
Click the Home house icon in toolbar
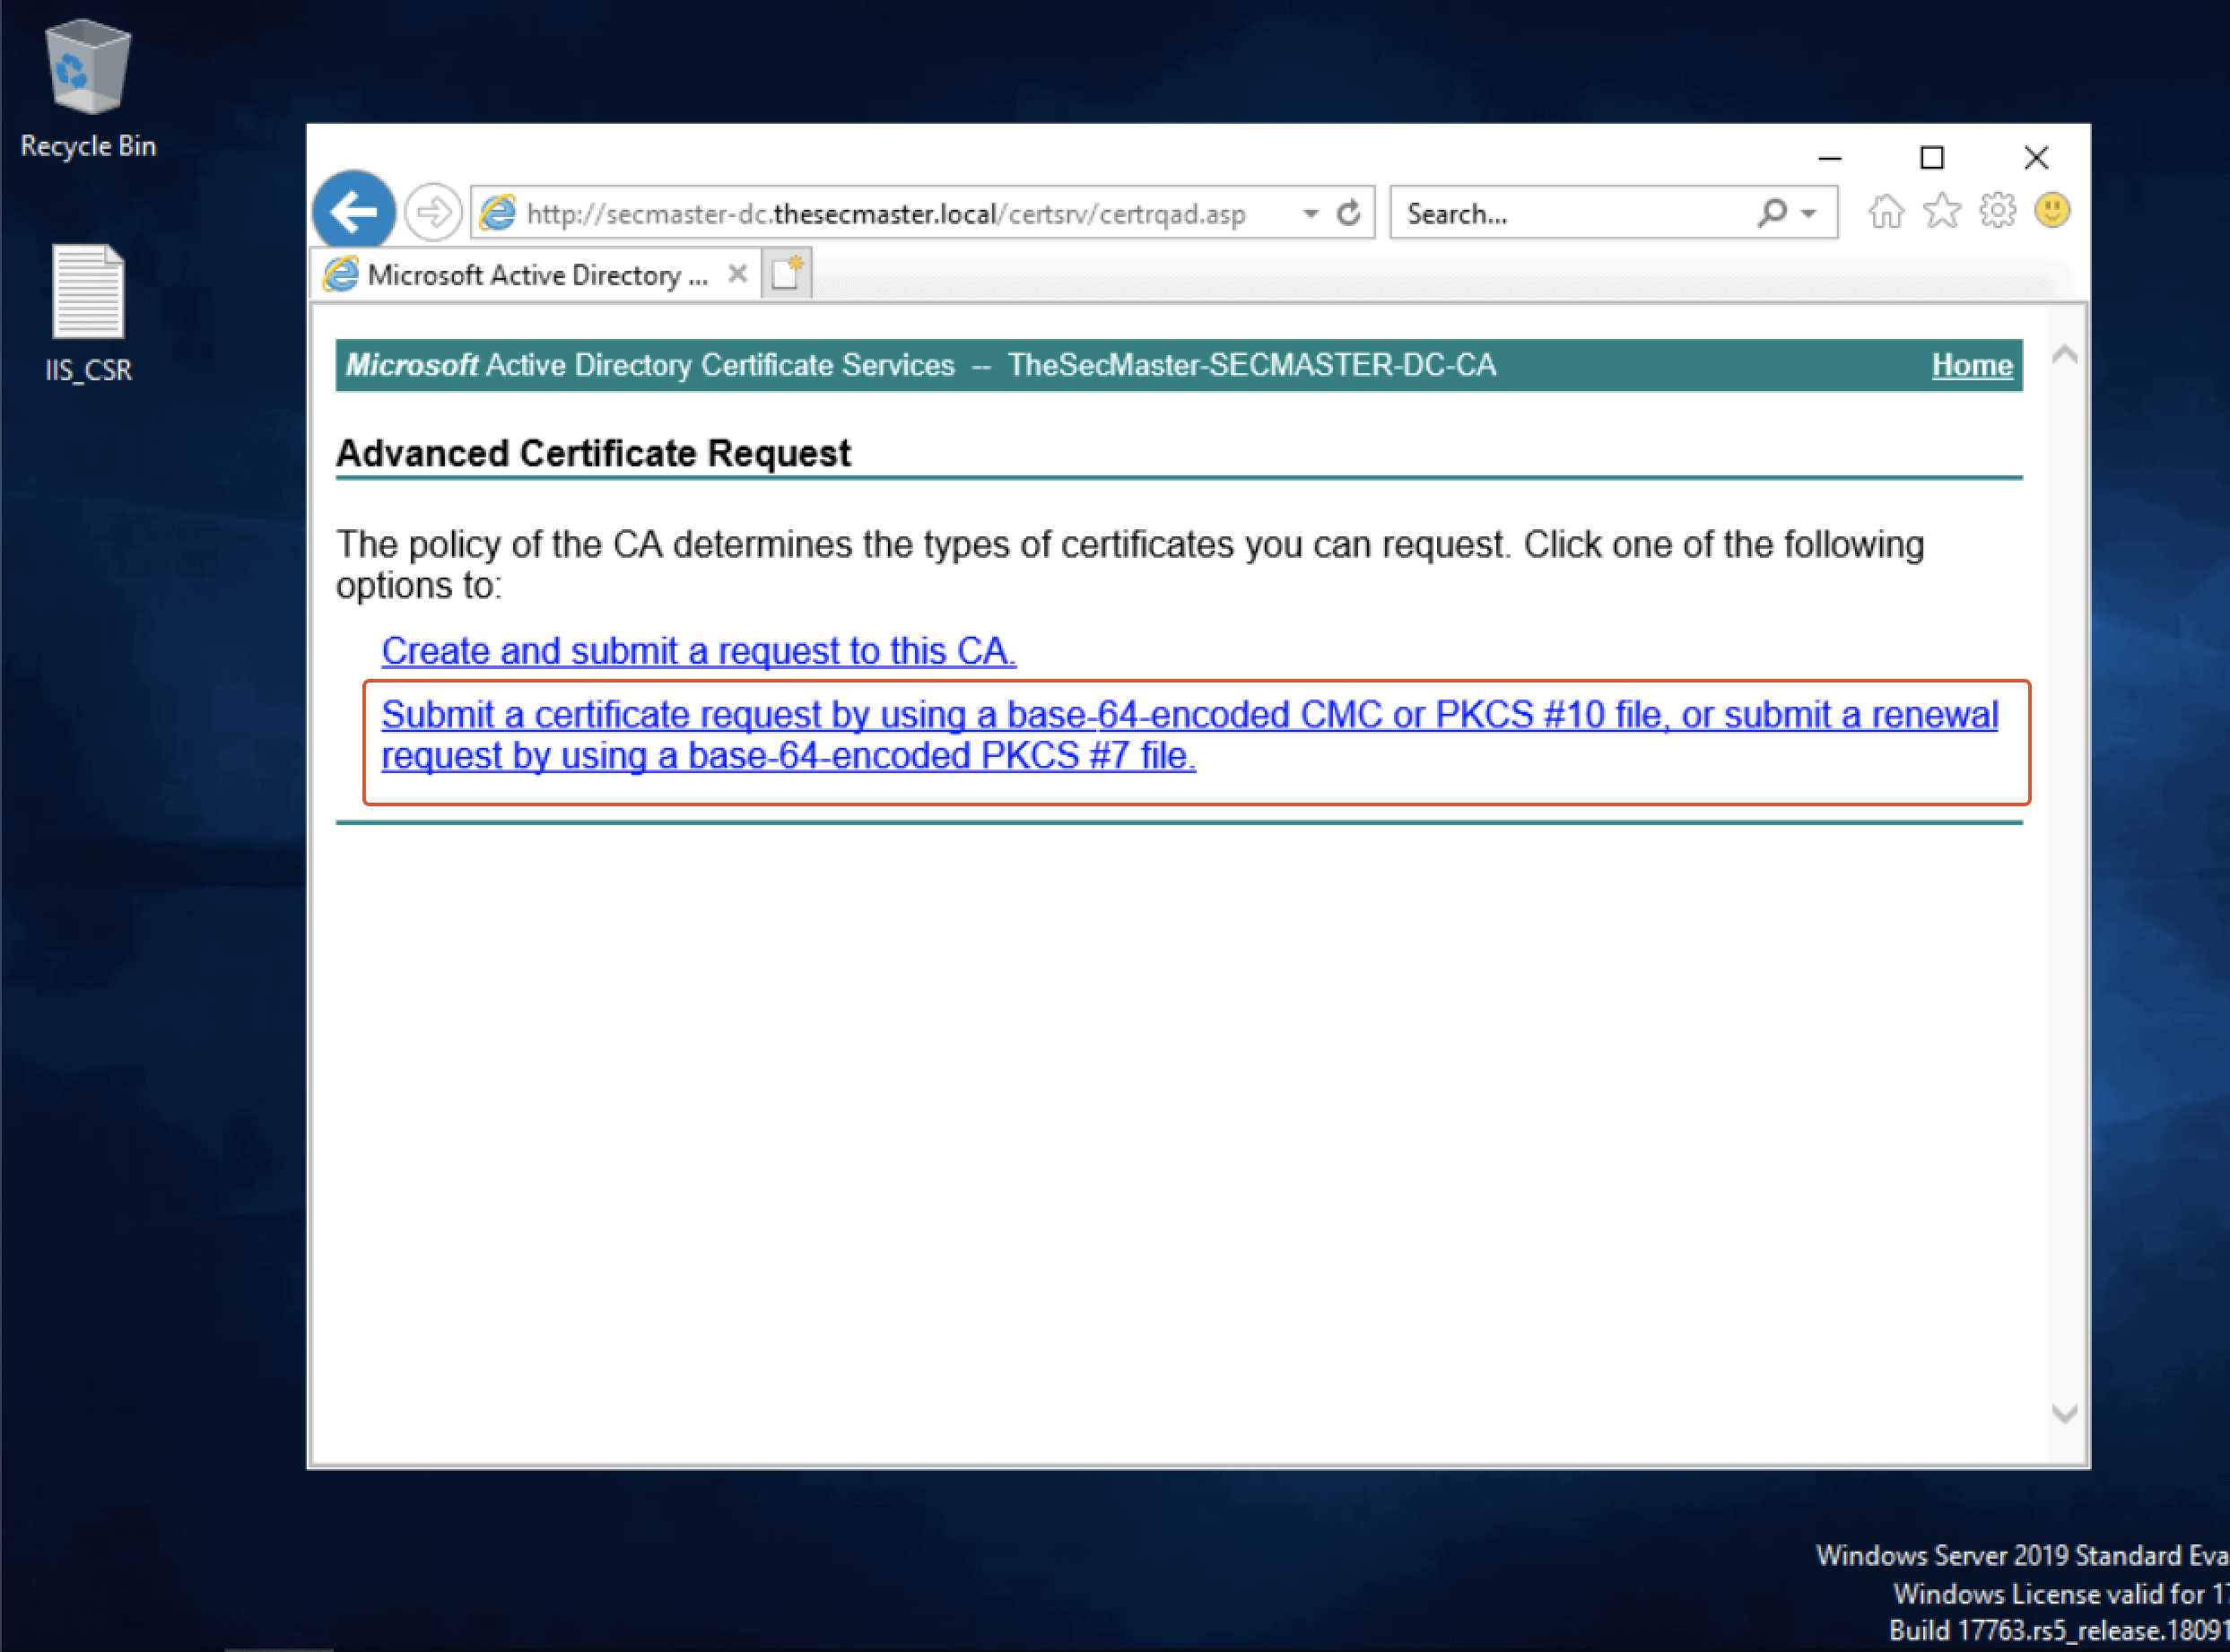(1886, 211)
